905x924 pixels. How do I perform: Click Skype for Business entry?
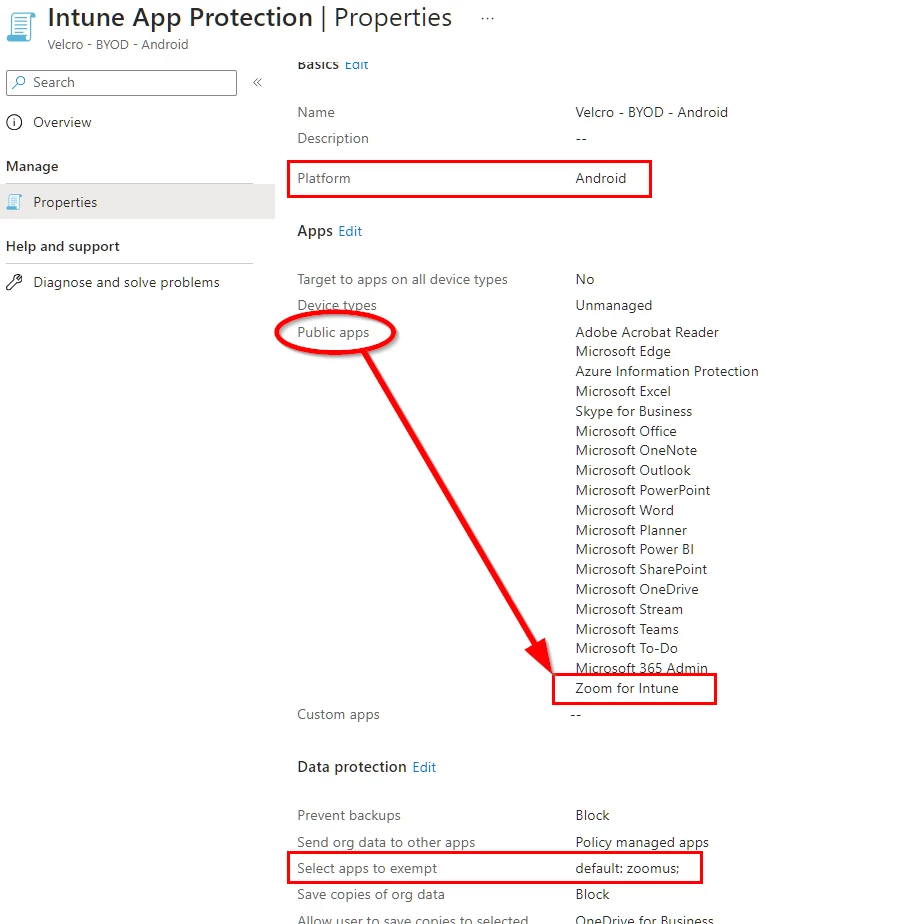pyautogui.click(x=633, y=411)
